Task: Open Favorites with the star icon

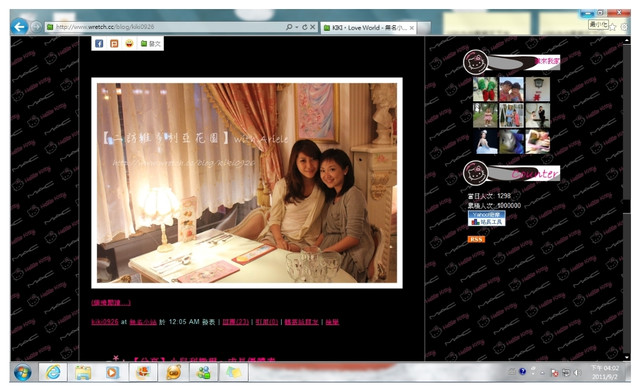Action: [613, 27]
